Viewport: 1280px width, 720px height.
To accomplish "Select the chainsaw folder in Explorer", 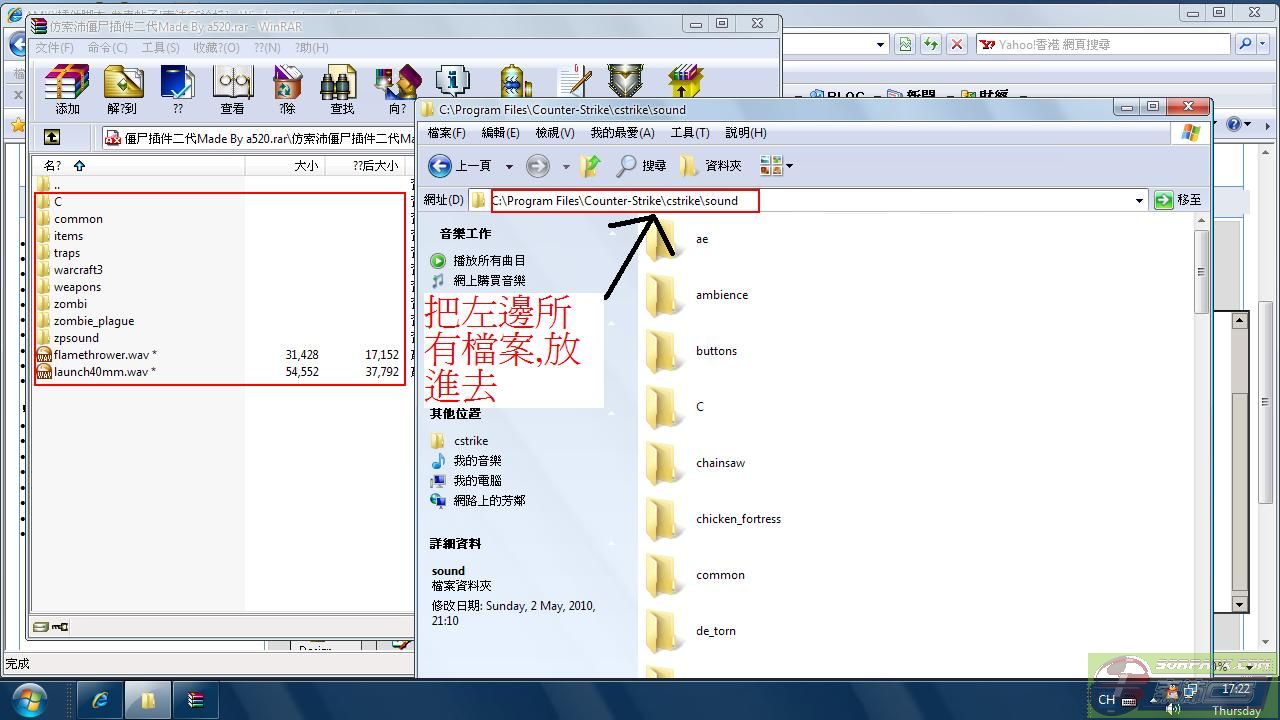I will pyautogui.click(x=720, y=463).
